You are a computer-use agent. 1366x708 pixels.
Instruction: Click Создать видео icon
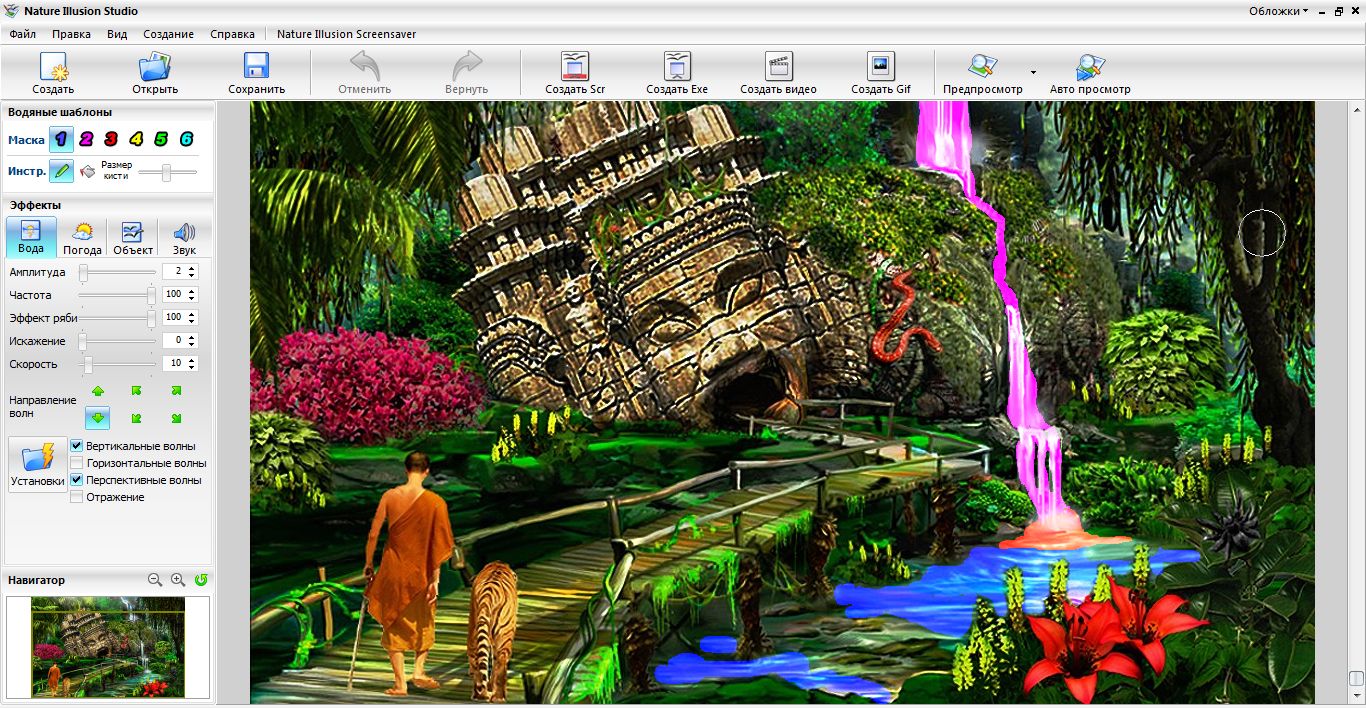(779, 66)
